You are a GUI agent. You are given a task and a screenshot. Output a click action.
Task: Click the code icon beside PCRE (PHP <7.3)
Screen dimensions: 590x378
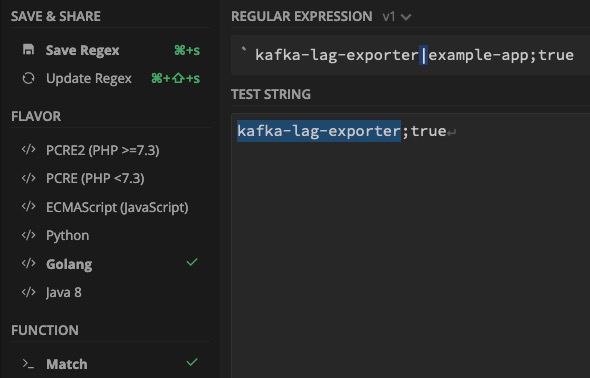pos(29,178)
